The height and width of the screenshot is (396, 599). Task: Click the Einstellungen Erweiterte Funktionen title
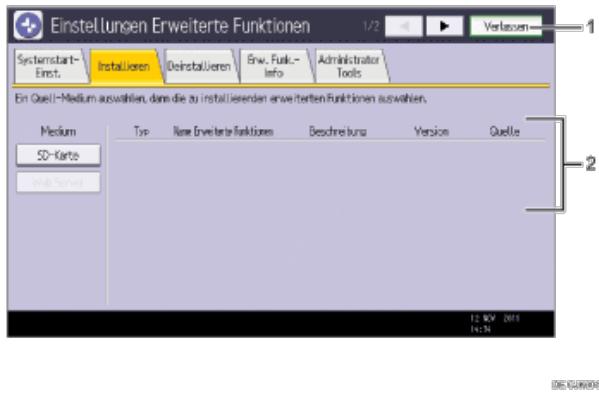(x=180, y=26)
